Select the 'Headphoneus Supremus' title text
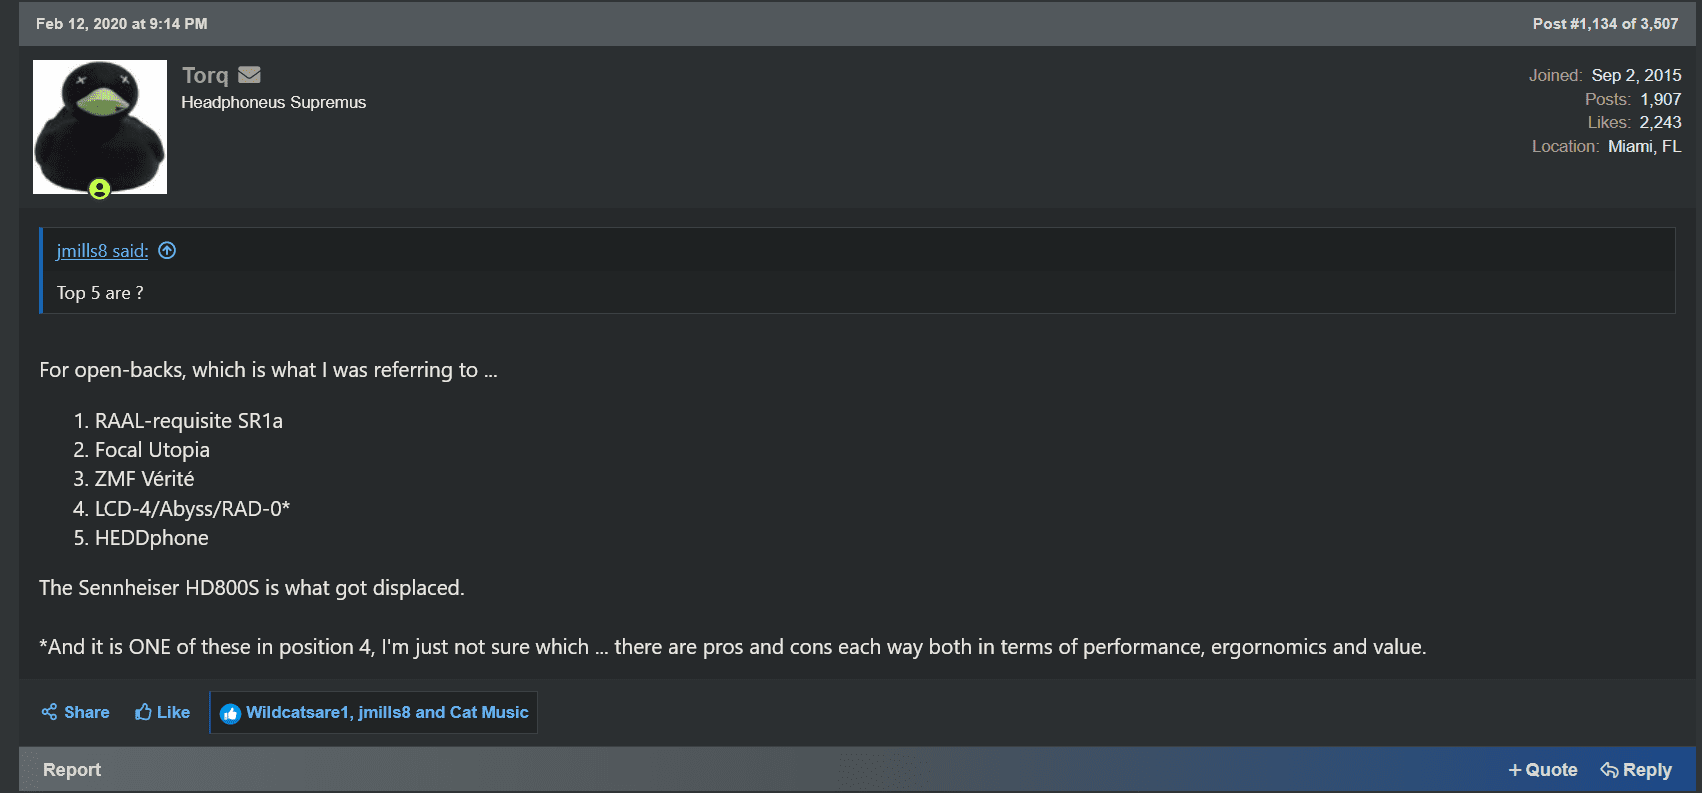 tap(273, 102)
